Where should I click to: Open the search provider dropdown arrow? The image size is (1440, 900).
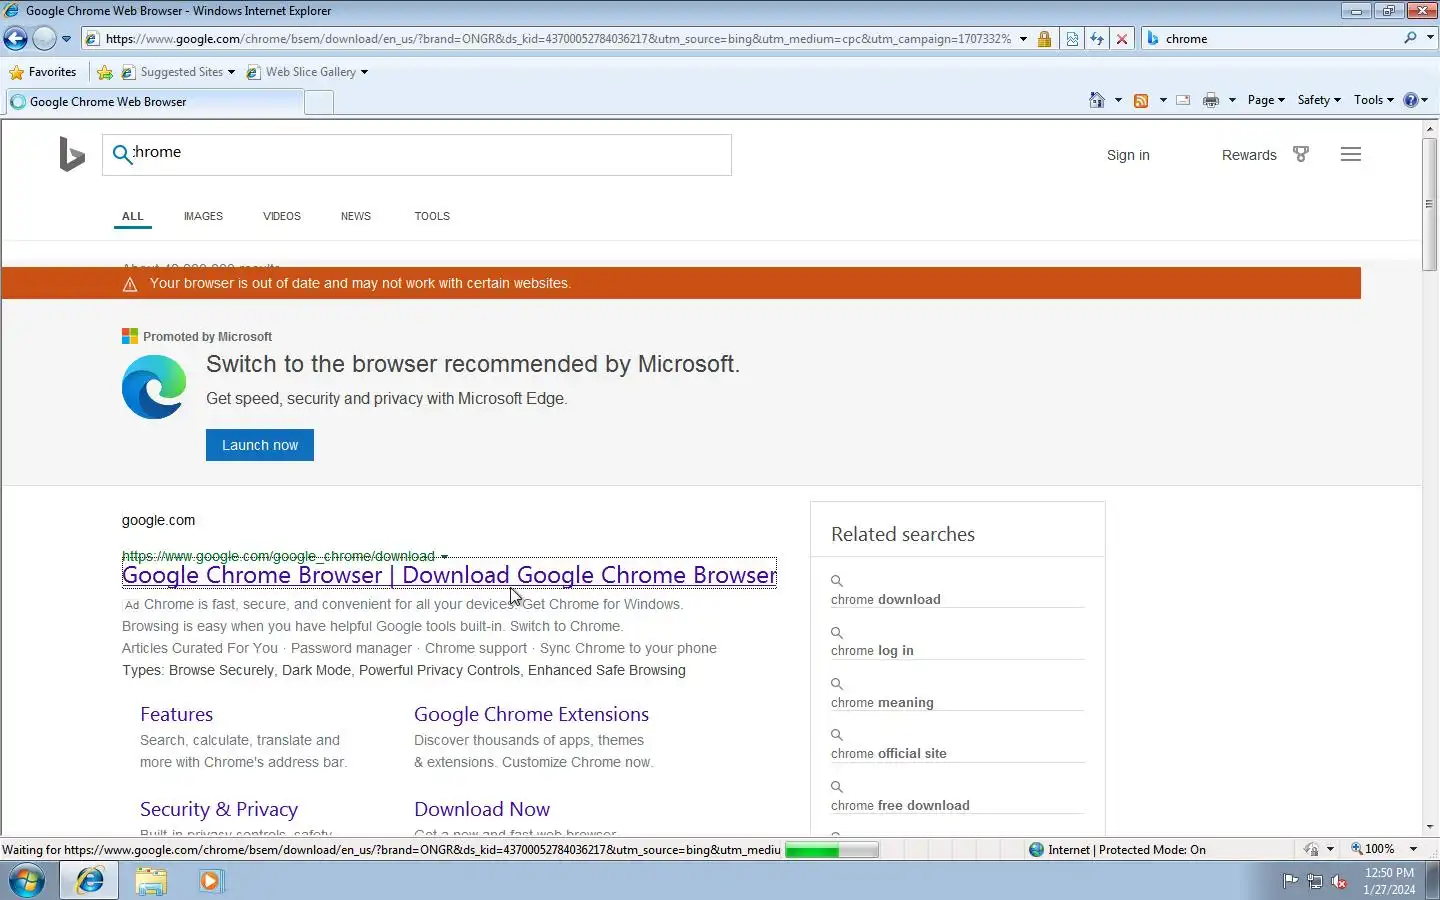pos(1430,38)
